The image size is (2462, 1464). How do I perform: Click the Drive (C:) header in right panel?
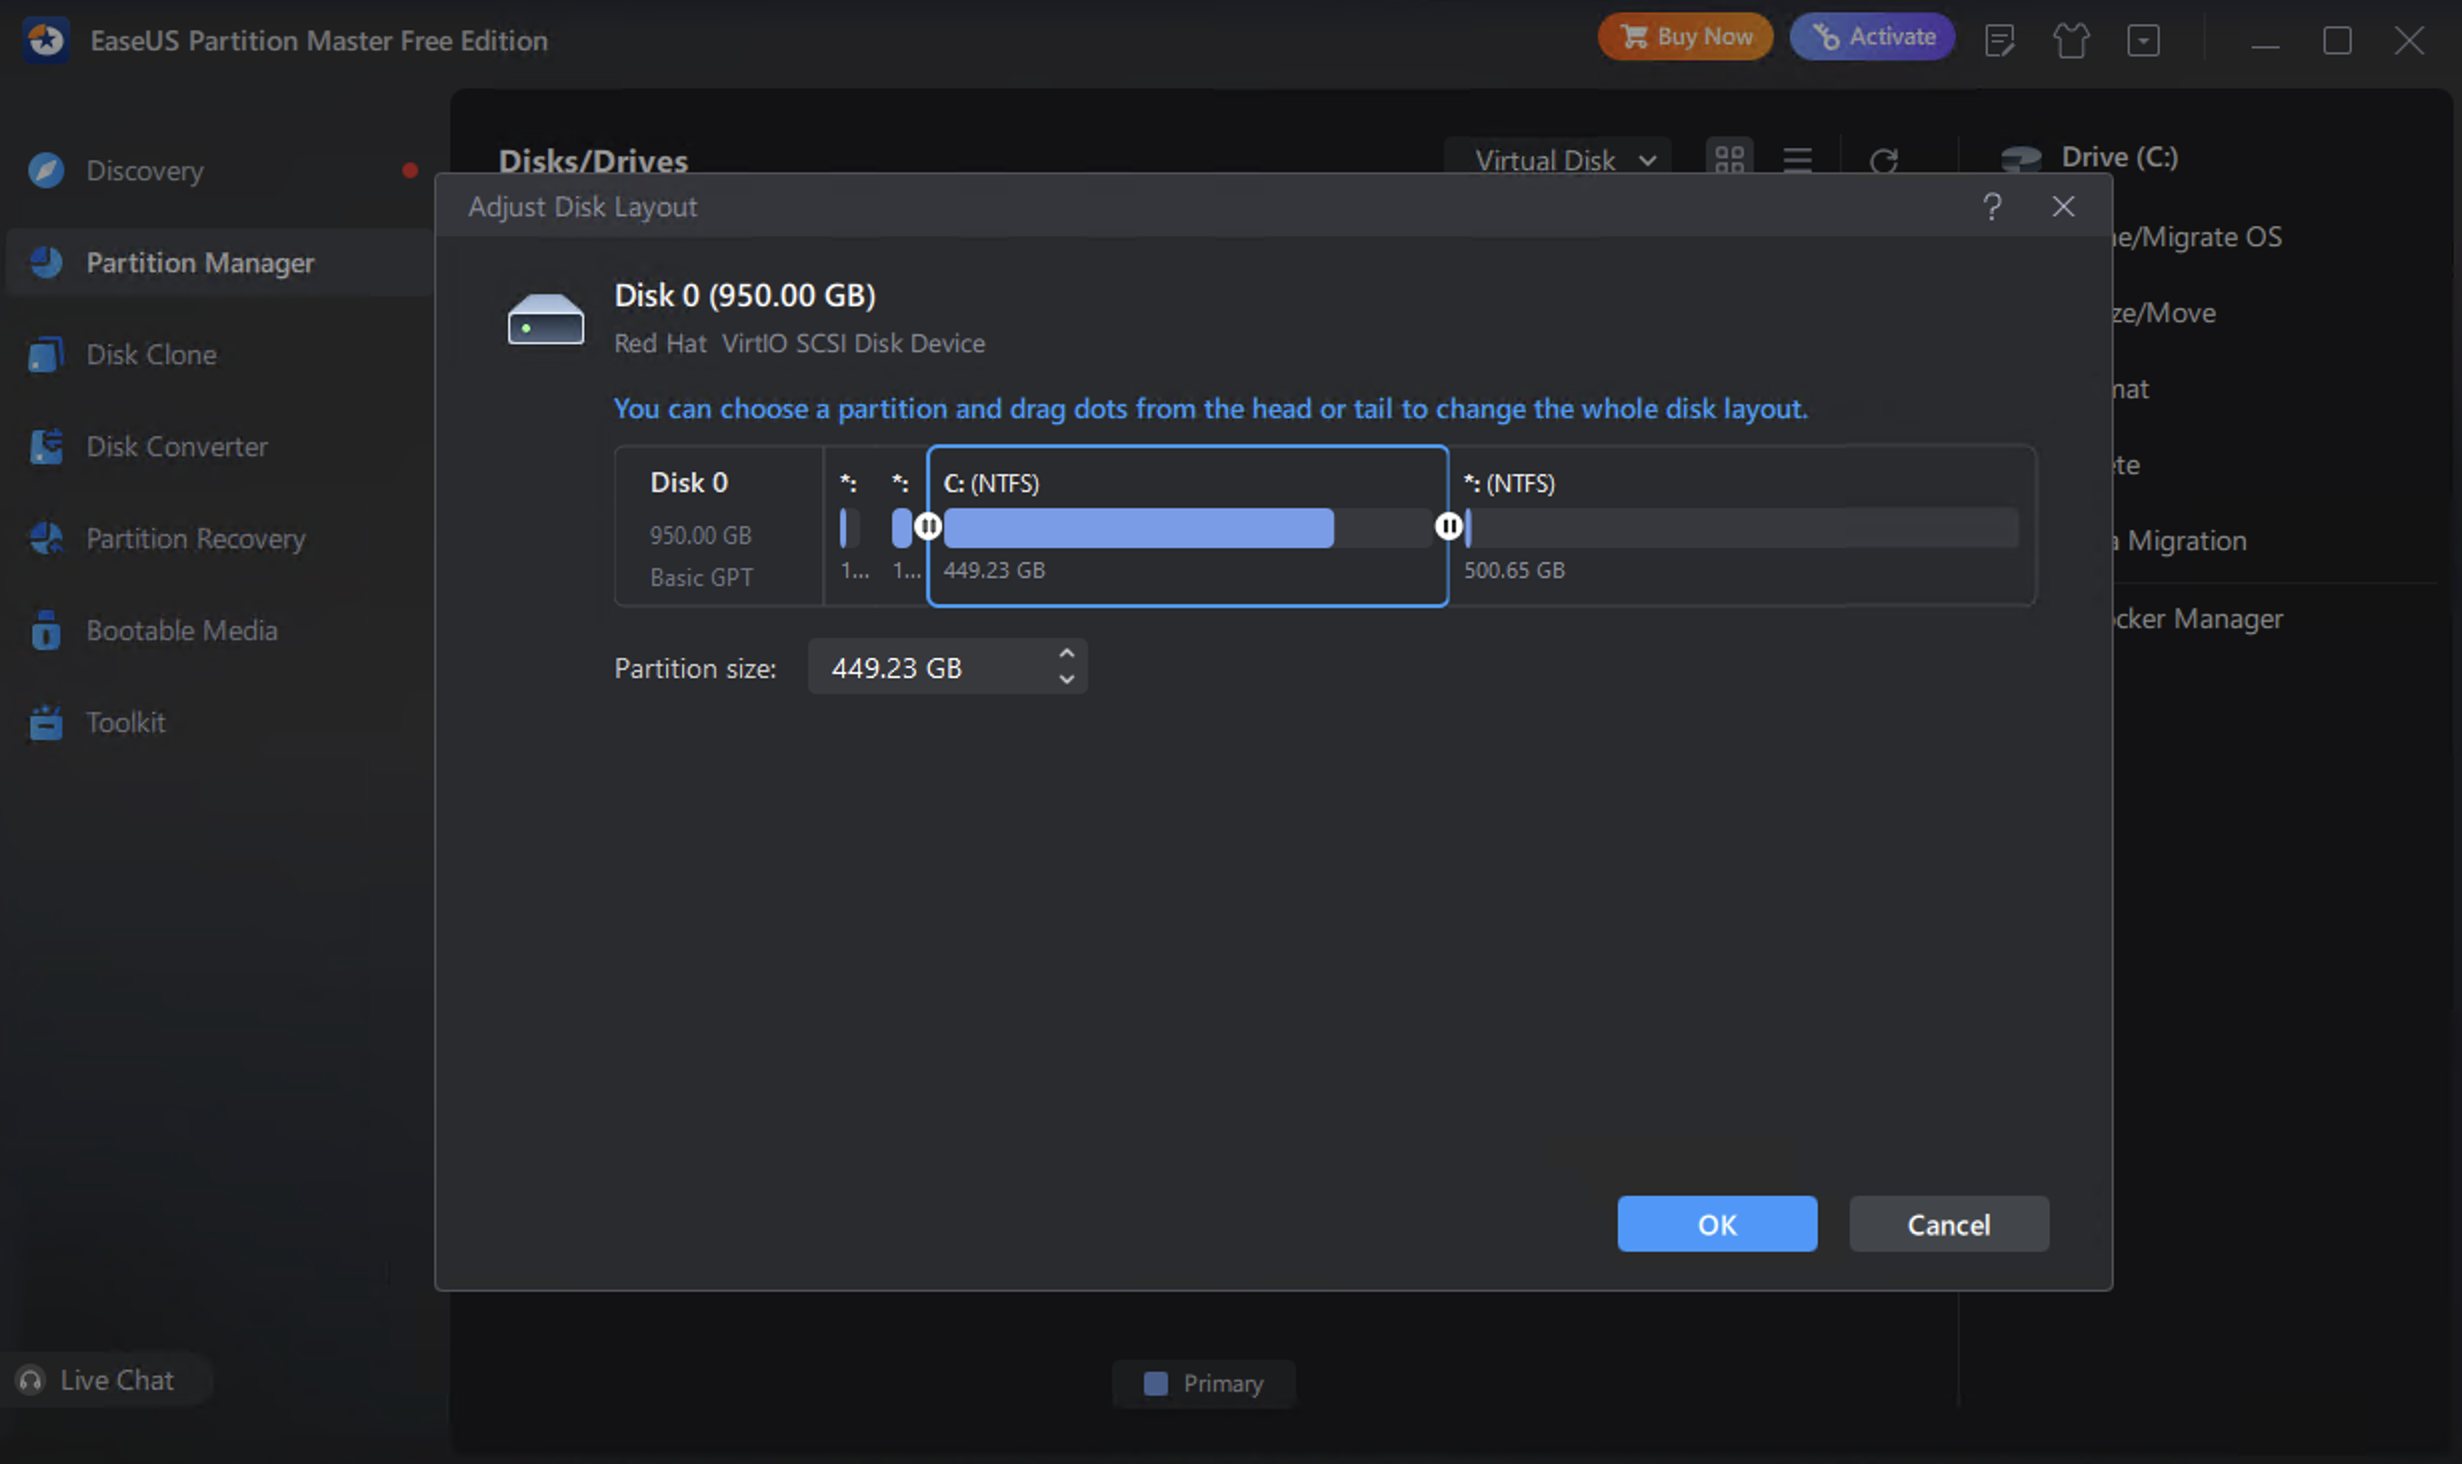(x=2119, y=157)
